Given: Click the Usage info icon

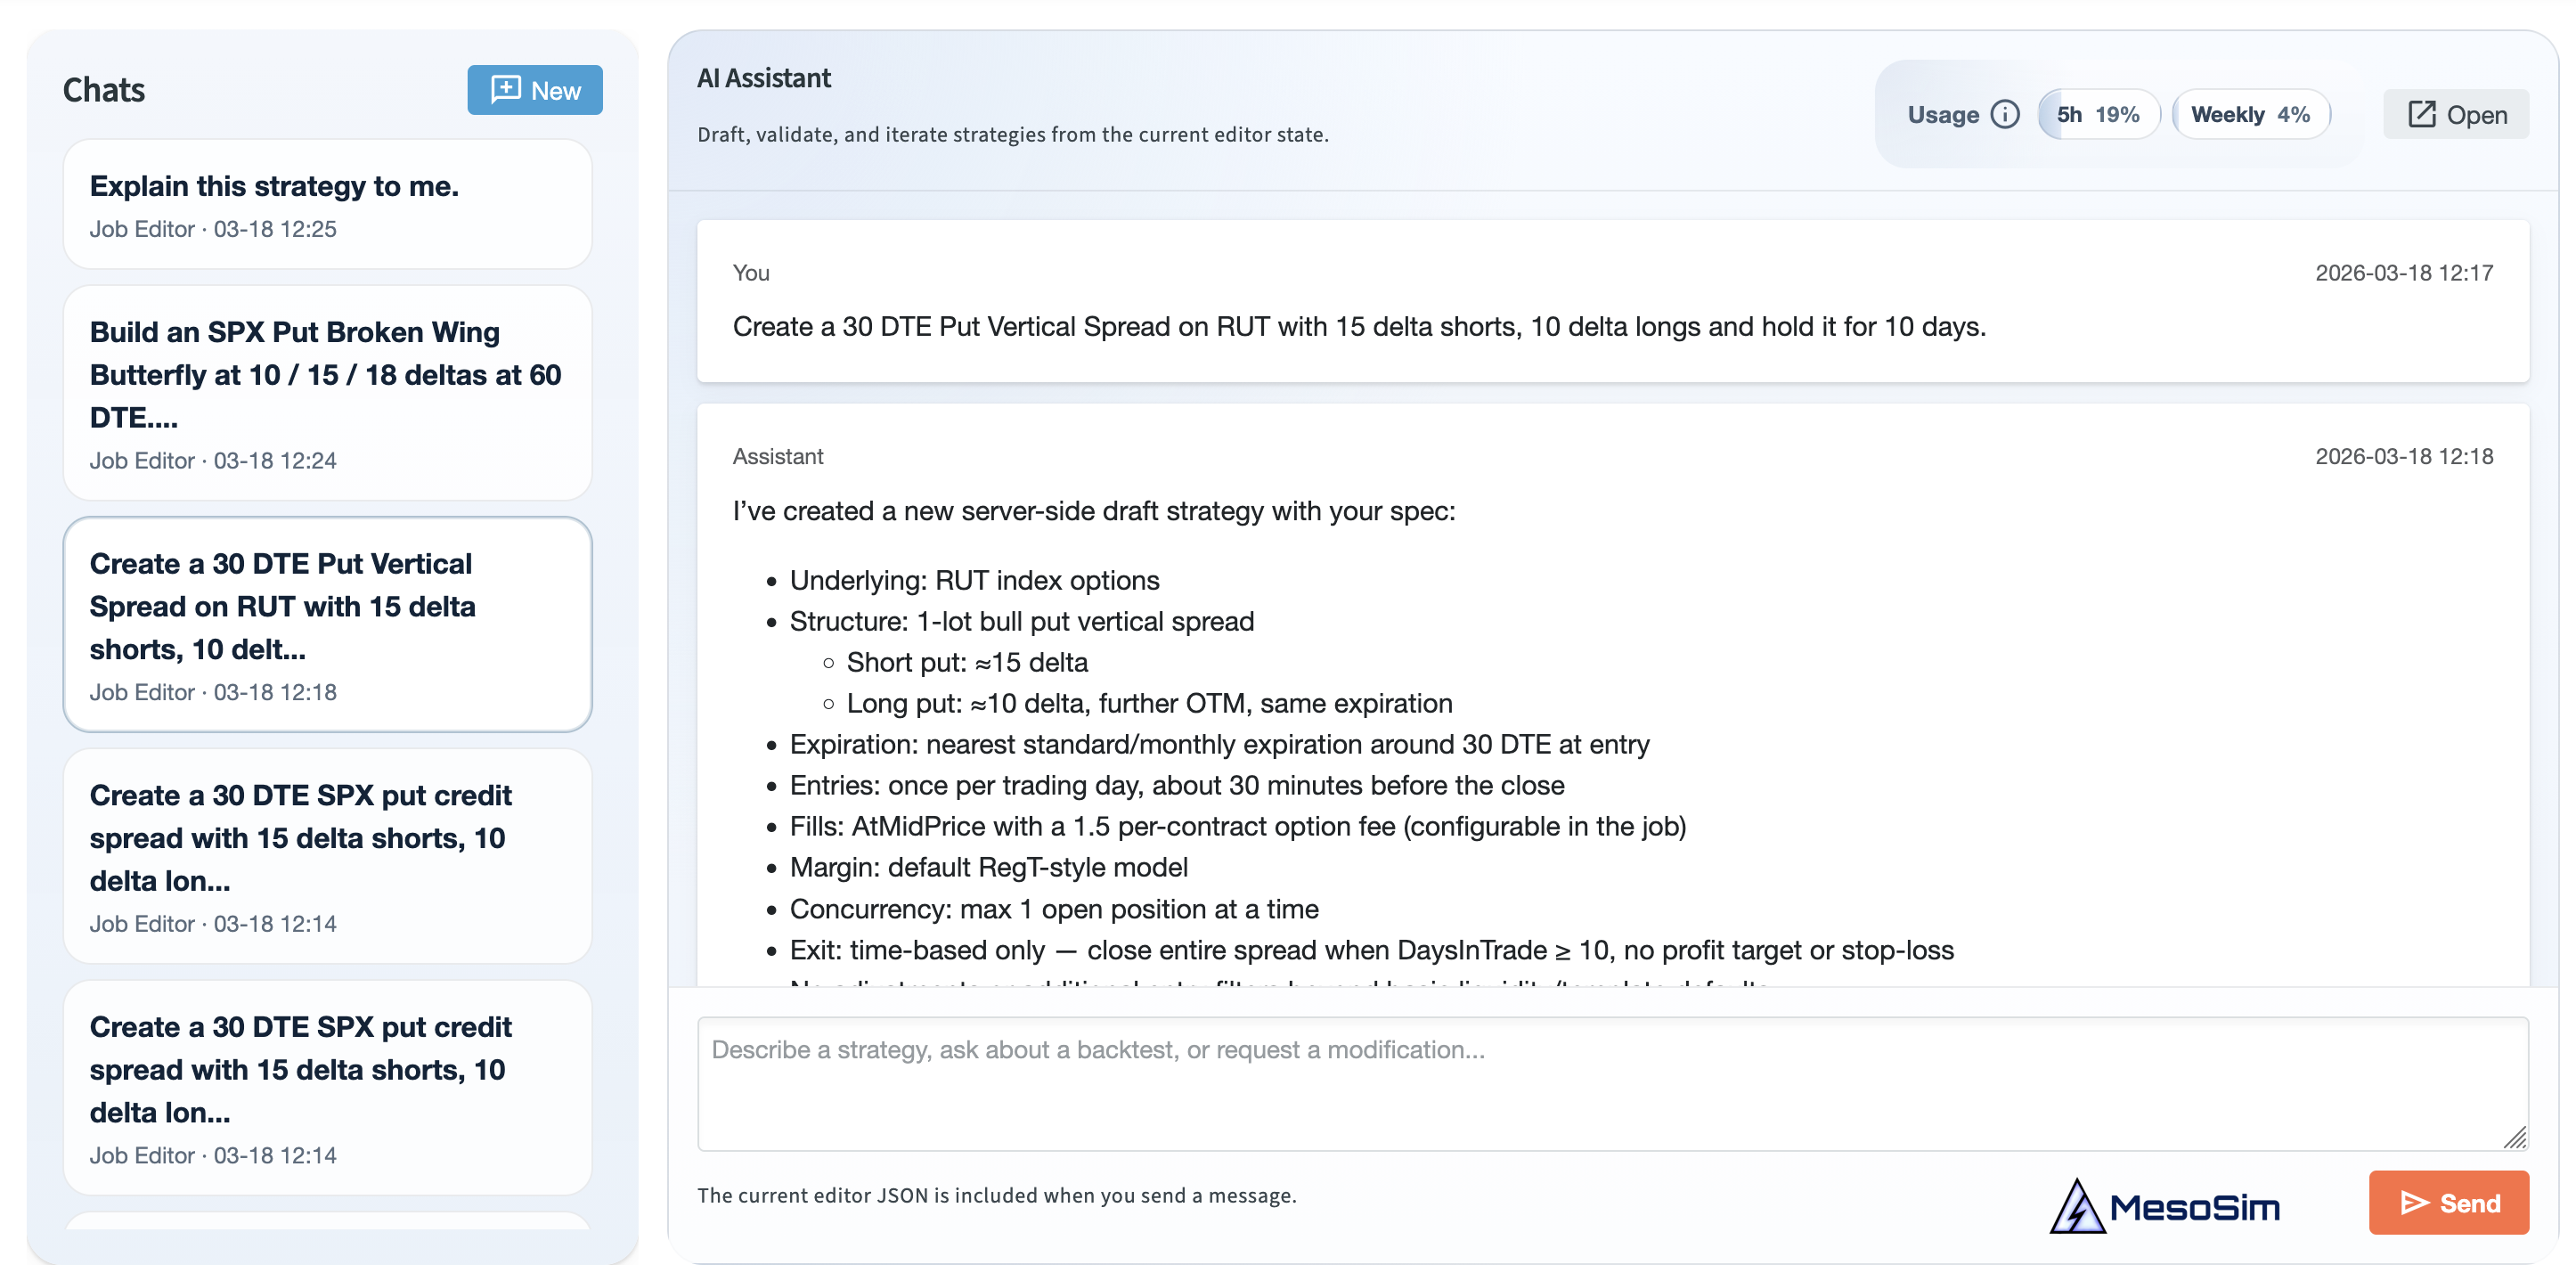Looking at the screenshot, I should (2007, 114).
